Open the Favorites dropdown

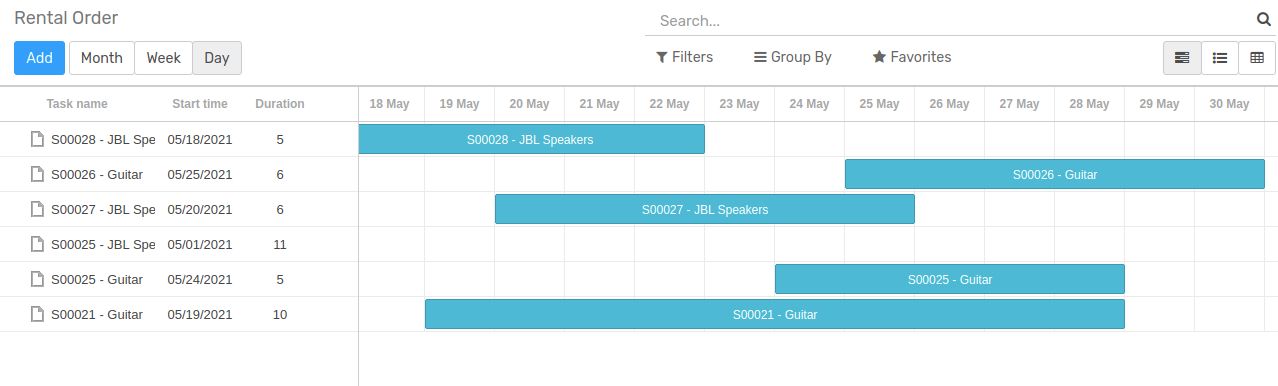click(x=912, y=57)
